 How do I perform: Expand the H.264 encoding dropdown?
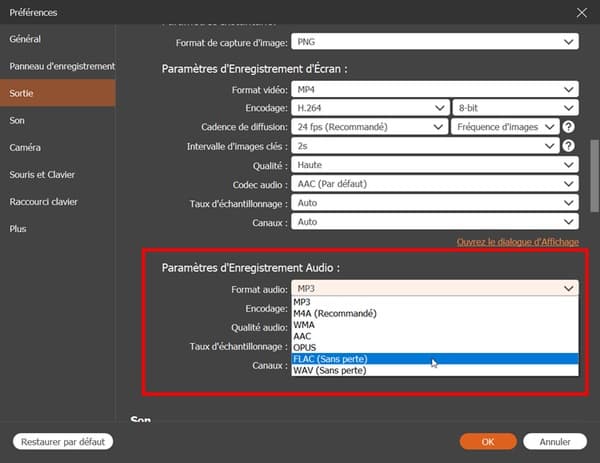(370, 108)
